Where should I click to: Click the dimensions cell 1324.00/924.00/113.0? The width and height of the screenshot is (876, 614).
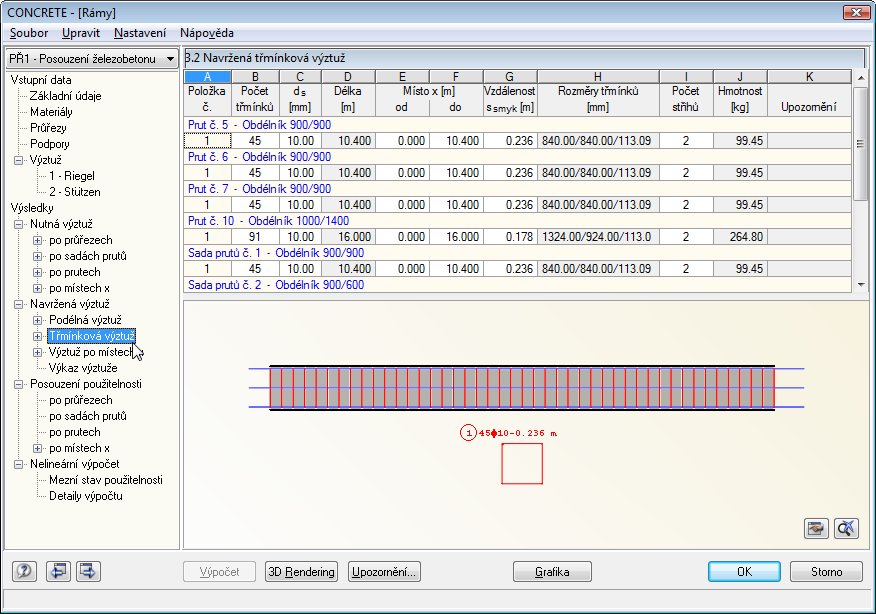pyautogui.click(x=598, y=237)
